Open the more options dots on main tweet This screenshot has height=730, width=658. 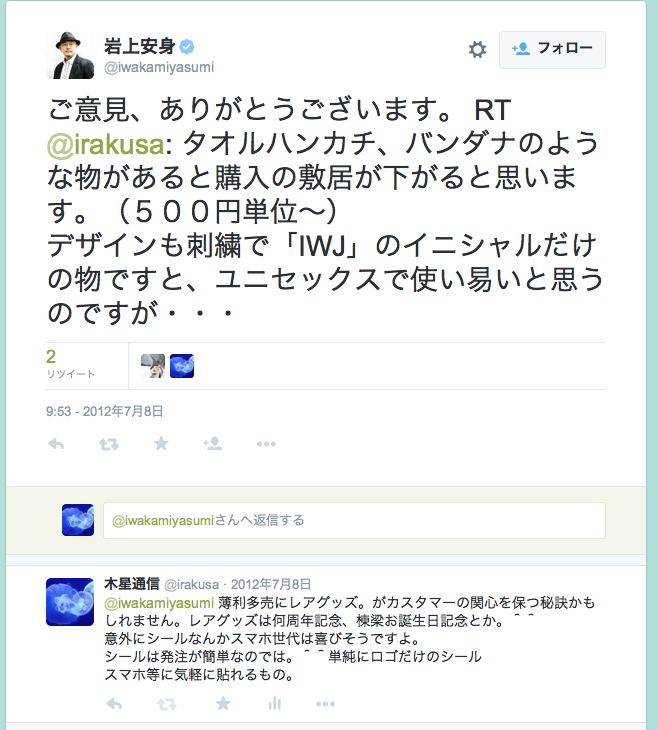tap(266, 444)
